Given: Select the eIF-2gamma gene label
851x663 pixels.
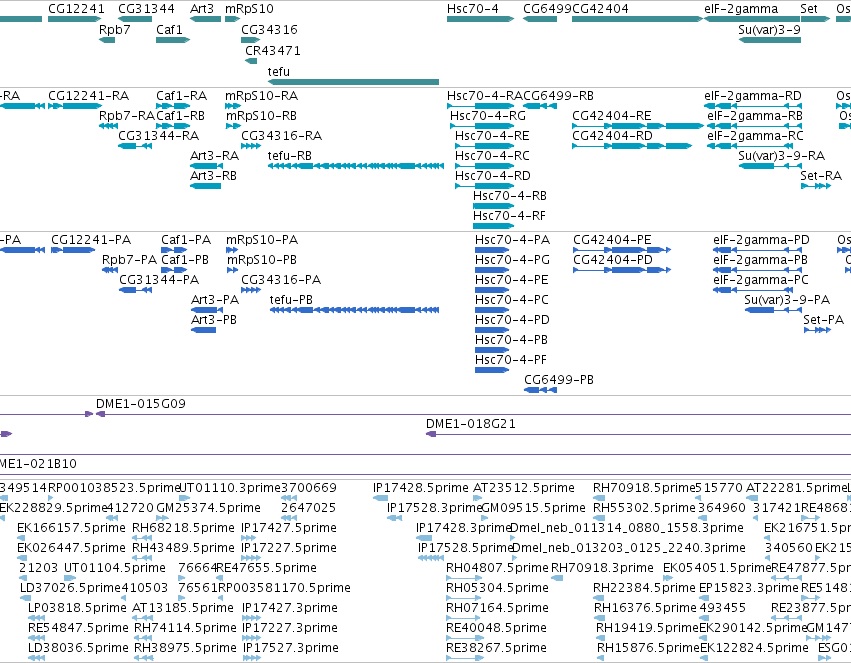Looking at the screenshot, I should coord(741,9).
